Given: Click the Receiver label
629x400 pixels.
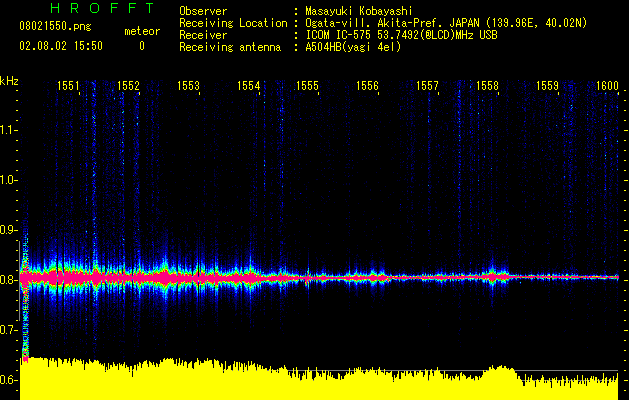Looking at the screenshot, I should point(203,35).
